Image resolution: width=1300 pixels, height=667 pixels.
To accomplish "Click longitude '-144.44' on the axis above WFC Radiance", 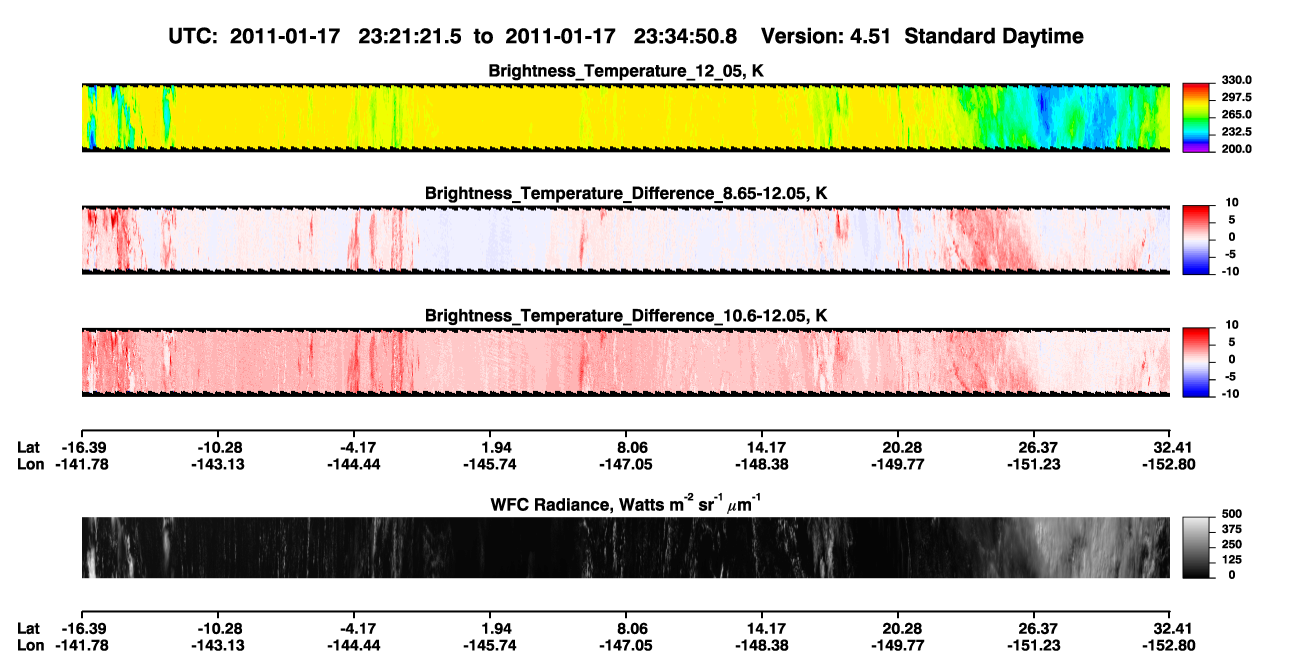I will pyautogui.click(x=353, y=464).
